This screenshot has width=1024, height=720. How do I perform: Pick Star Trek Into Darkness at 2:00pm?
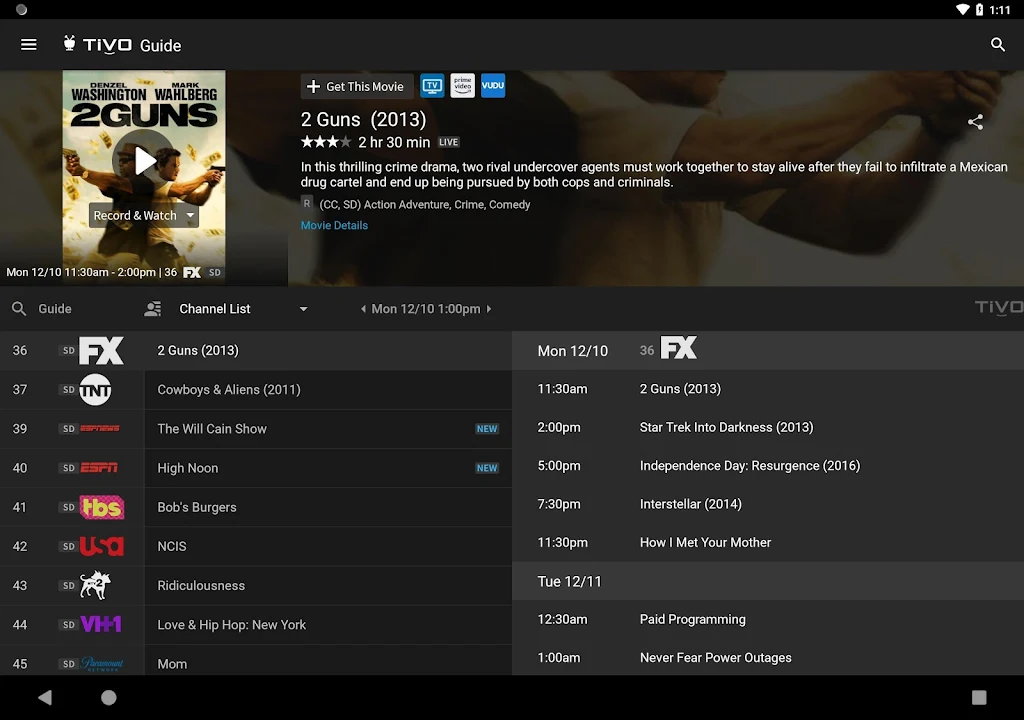click(726, 427)
